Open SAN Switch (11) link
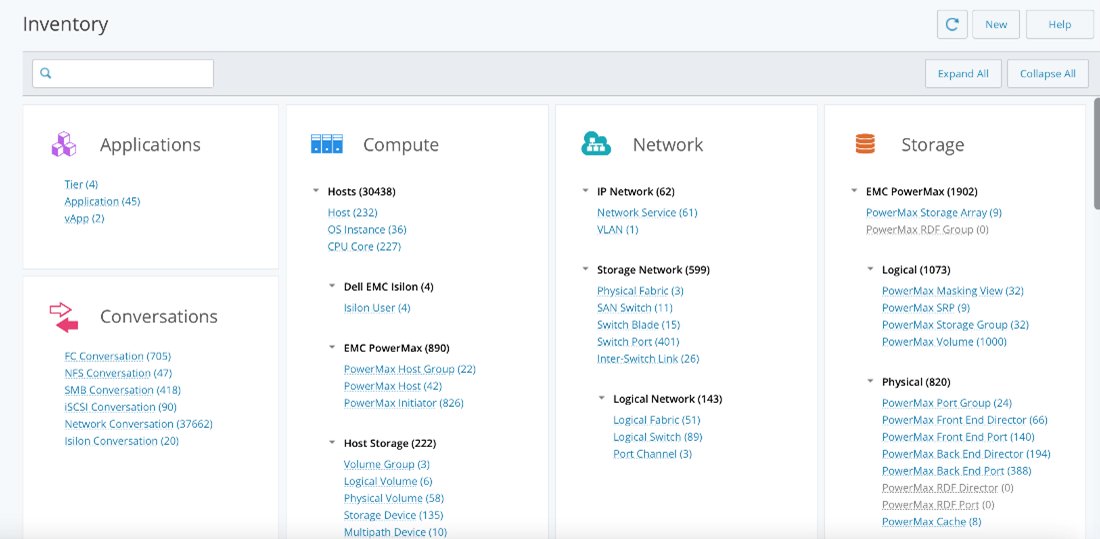 point(635,307)
